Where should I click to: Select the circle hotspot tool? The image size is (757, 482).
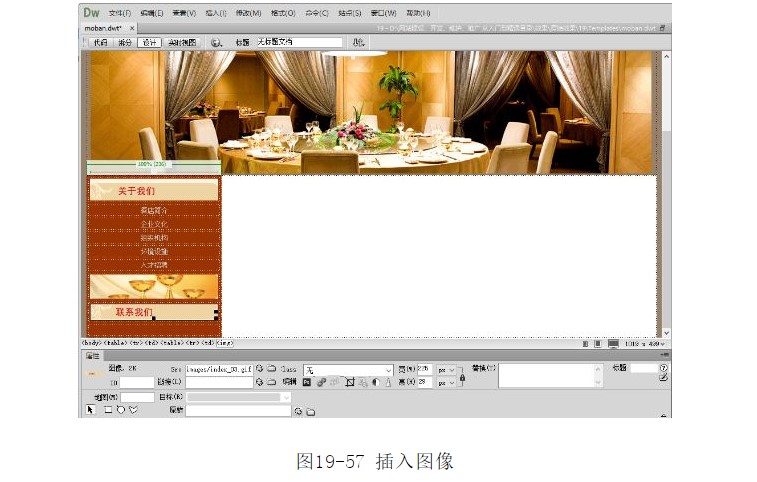119,410
